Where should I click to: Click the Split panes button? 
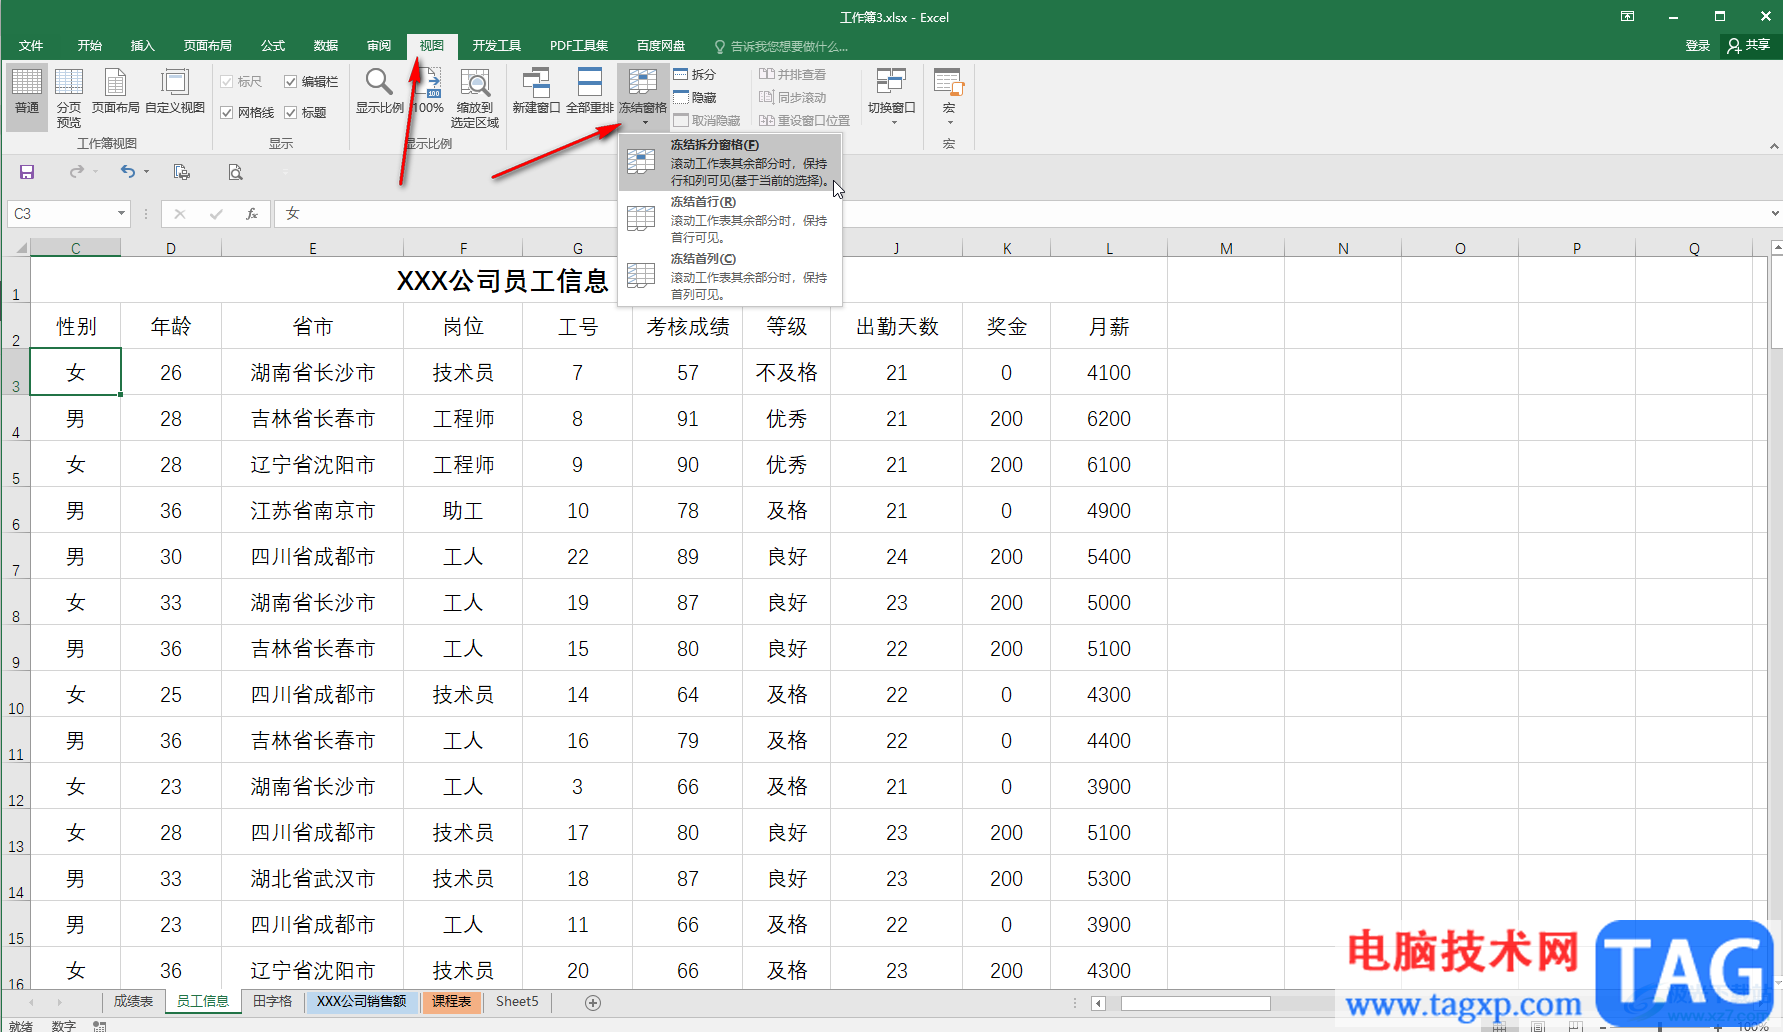[x=695, y=74]
